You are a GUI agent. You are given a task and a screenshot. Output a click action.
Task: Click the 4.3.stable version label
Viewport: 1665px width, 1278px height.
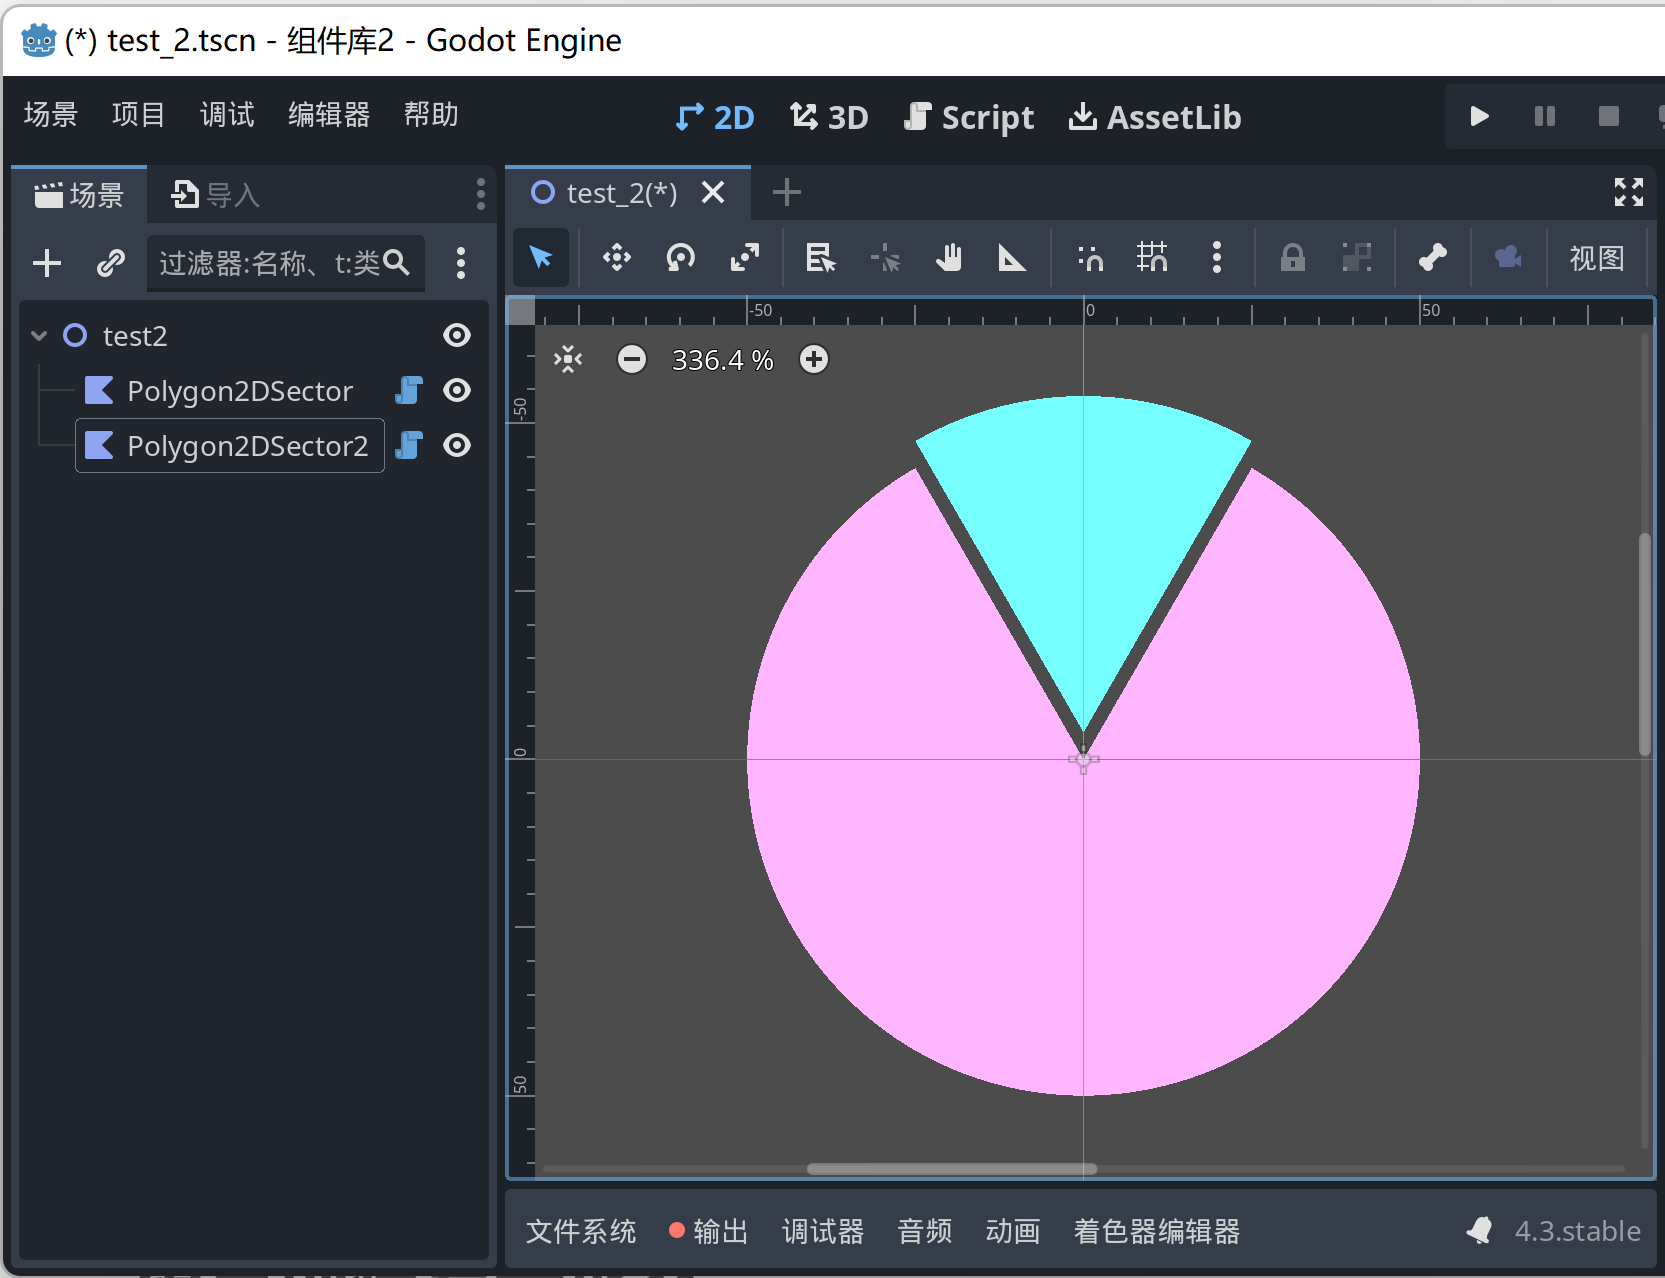(x=1578, y=1231)
